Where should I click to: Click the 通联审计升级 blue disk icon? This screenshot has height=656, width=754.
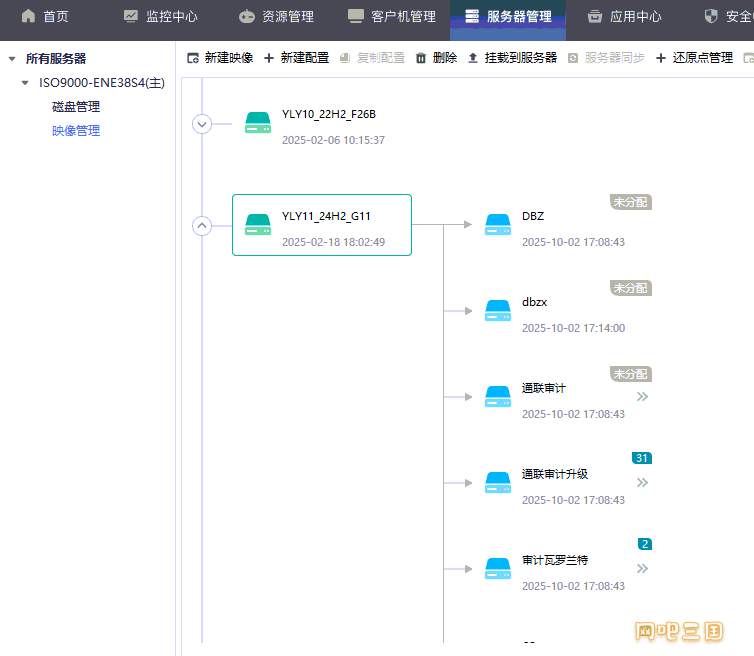(498, 483)
